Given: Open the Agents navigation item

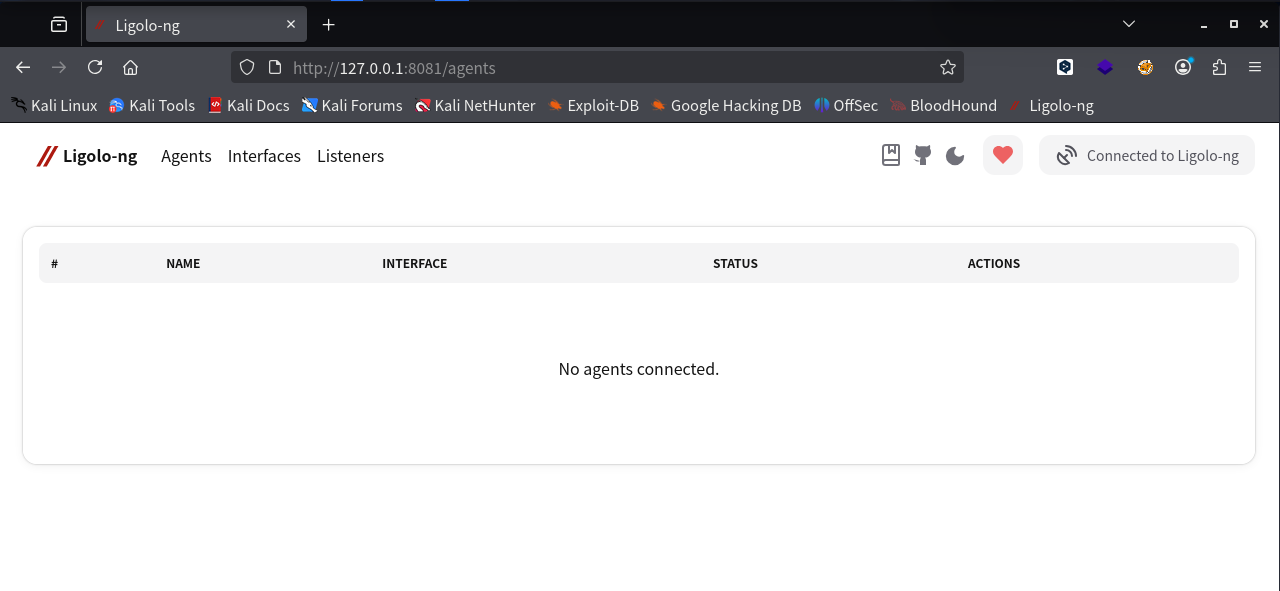Looking at the screenshot, I should click(x=186, y=156).
